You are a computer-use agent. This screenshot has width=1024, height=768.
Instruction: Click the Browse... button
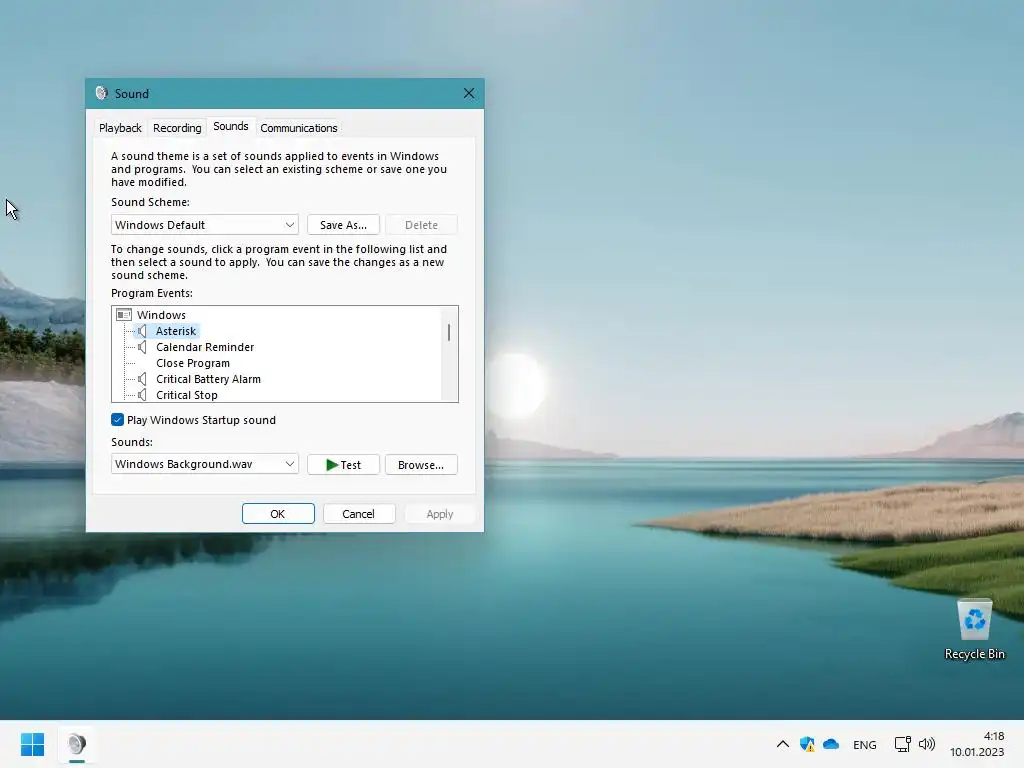click(x=421, y=464)
